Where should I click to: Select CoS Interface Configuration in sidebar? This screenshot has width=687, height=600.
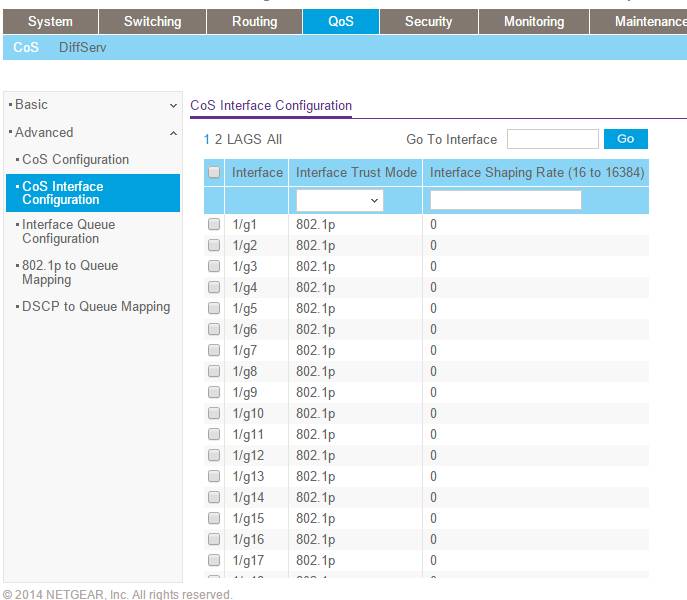[93, 193]
